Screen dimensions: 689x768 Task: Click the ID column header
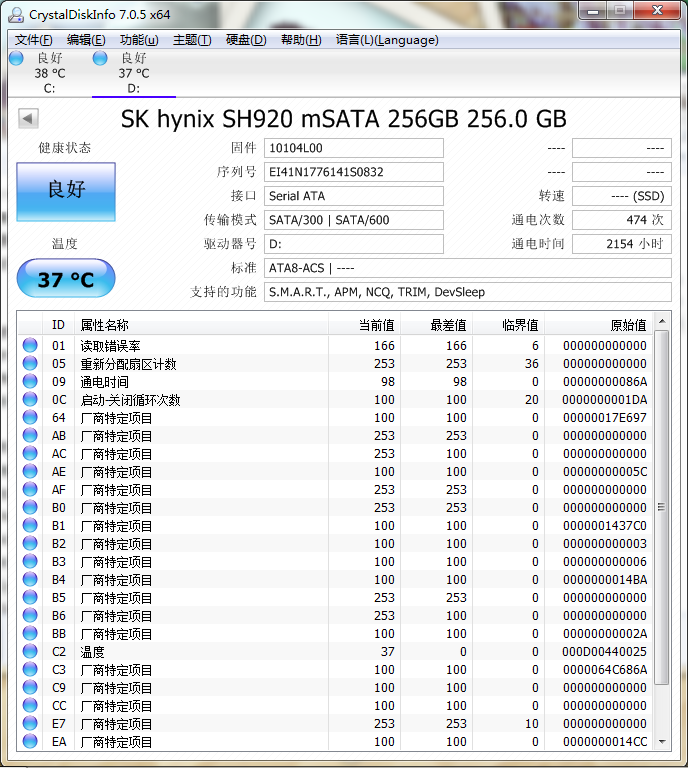pos(58,325)
